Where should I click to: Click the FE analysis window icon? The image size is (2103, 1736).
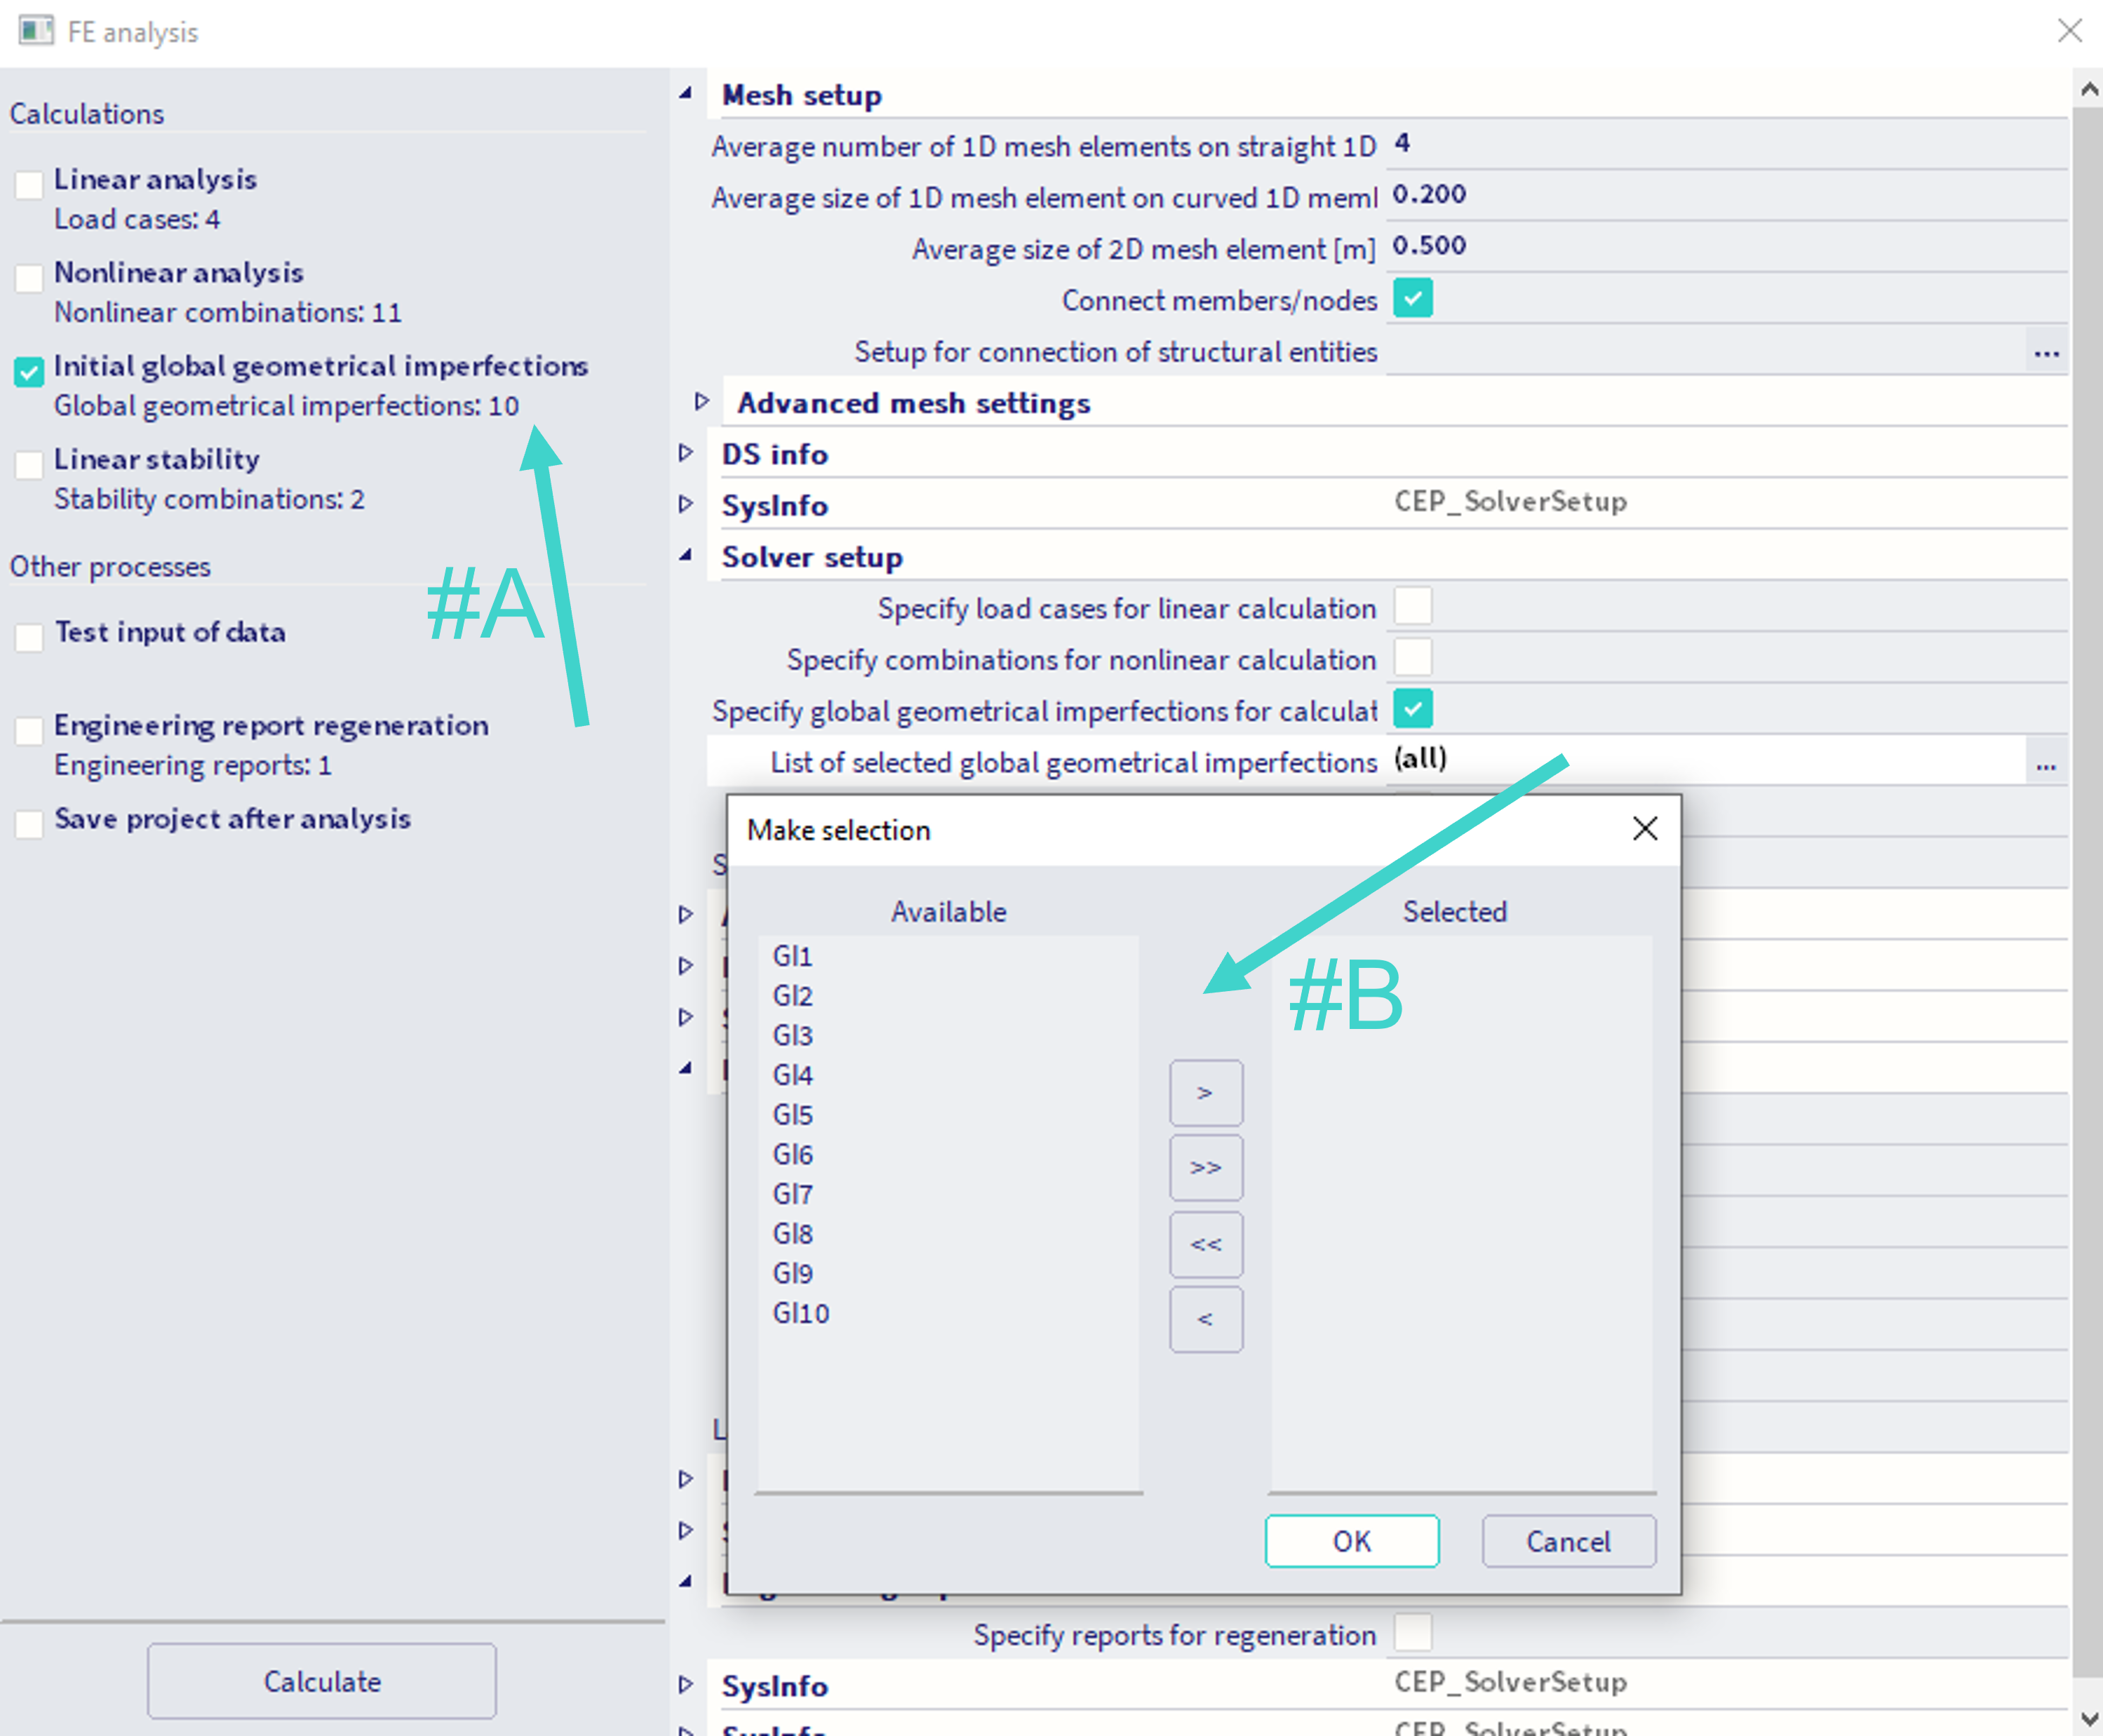click(x=36, y=31)
